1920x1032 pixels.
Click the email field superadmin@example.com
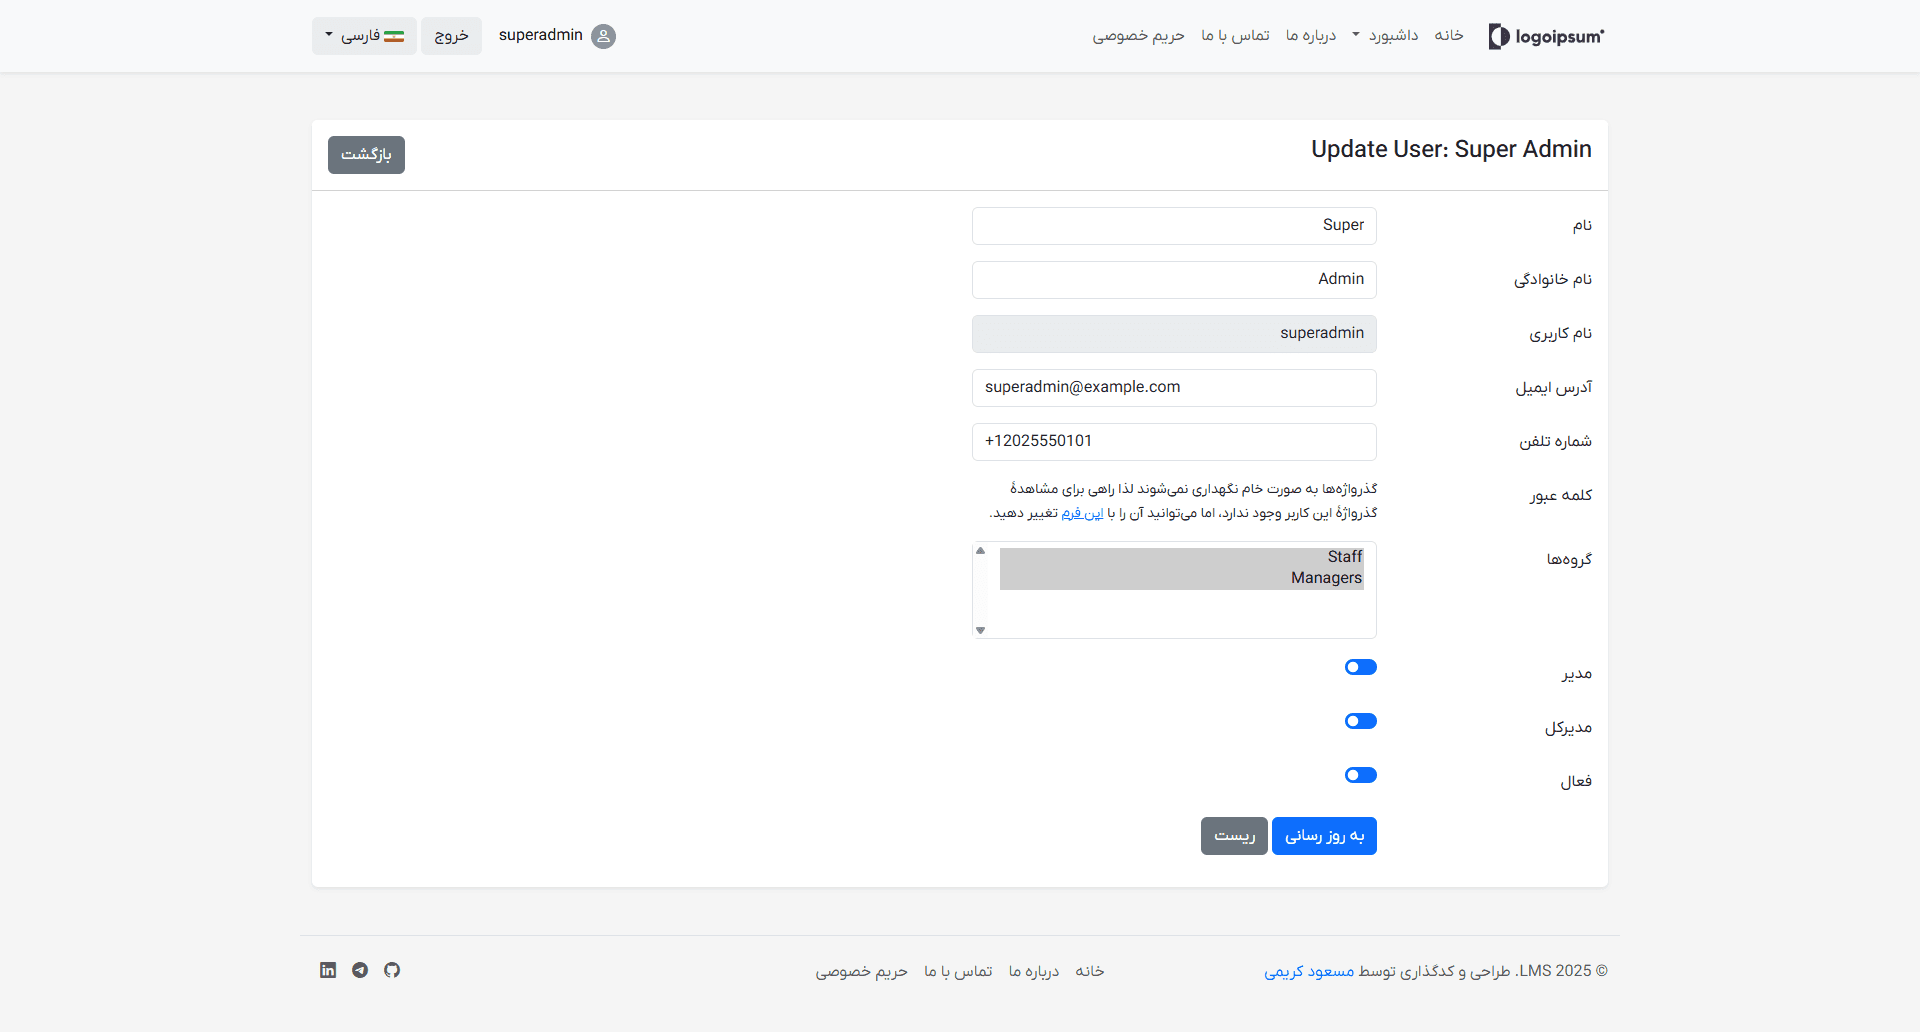[x=1174, y=388]
